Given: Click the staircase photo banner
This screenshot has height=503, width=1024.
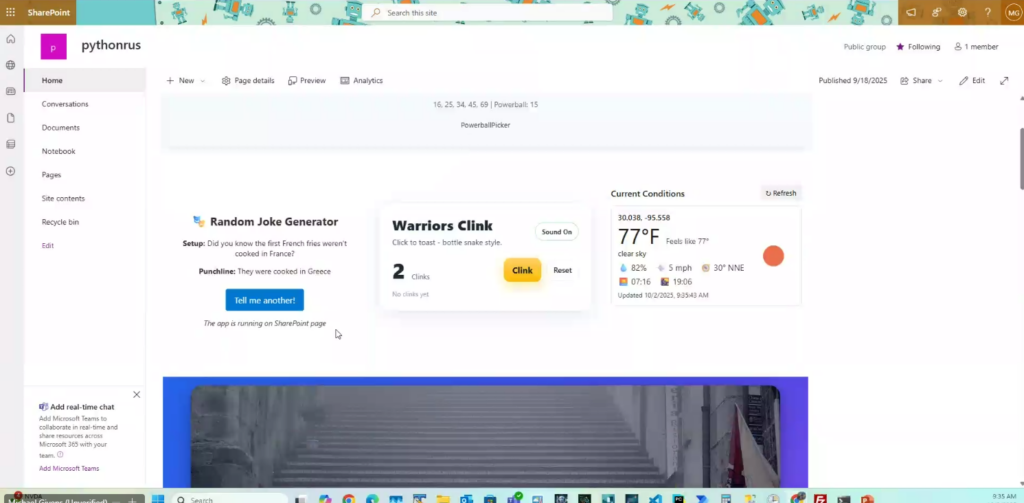Looking at the screenshot, I should click(x=485, y=436).
